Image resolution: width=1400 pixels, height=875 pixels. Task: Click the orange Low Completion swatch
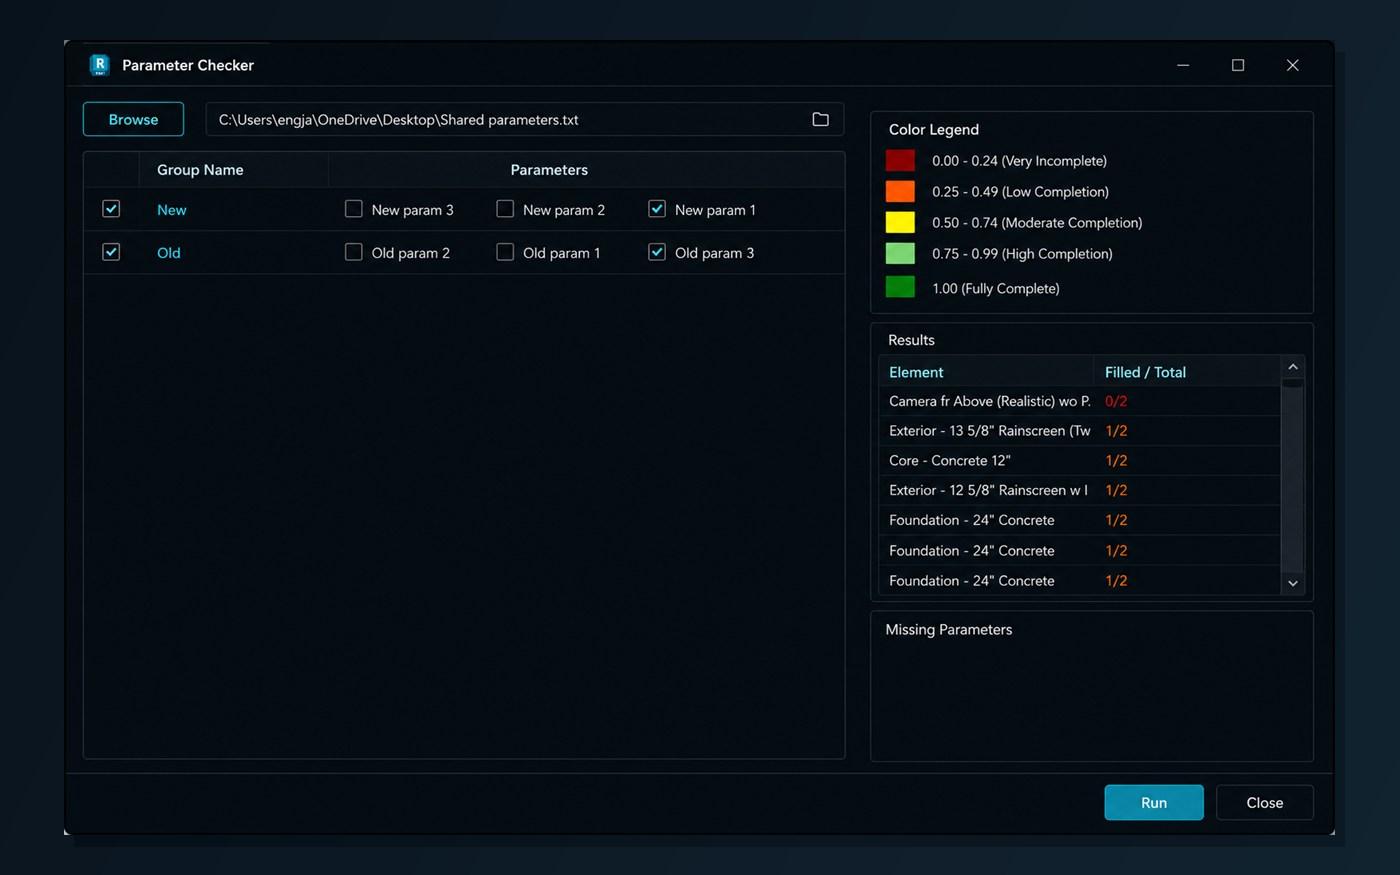(900, 191)
